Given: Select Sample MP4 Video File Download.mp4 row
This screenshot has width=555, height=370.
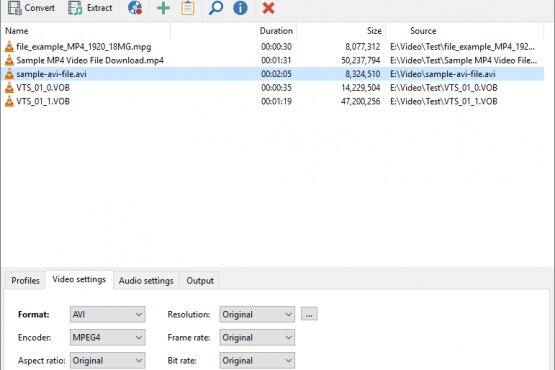Looking at the screenshot, I should 273,60.
